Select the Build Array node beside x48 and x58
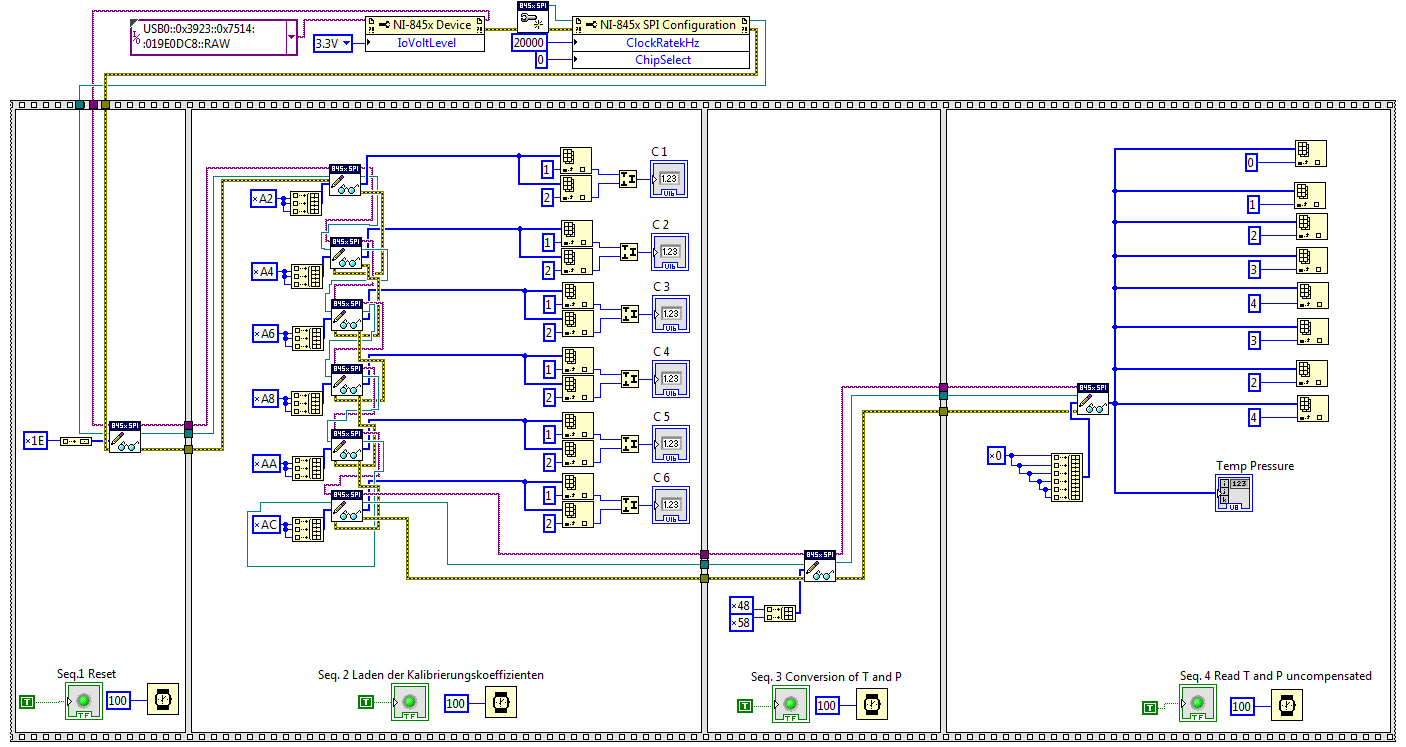 pyautogui.click(x=781, y=613)
